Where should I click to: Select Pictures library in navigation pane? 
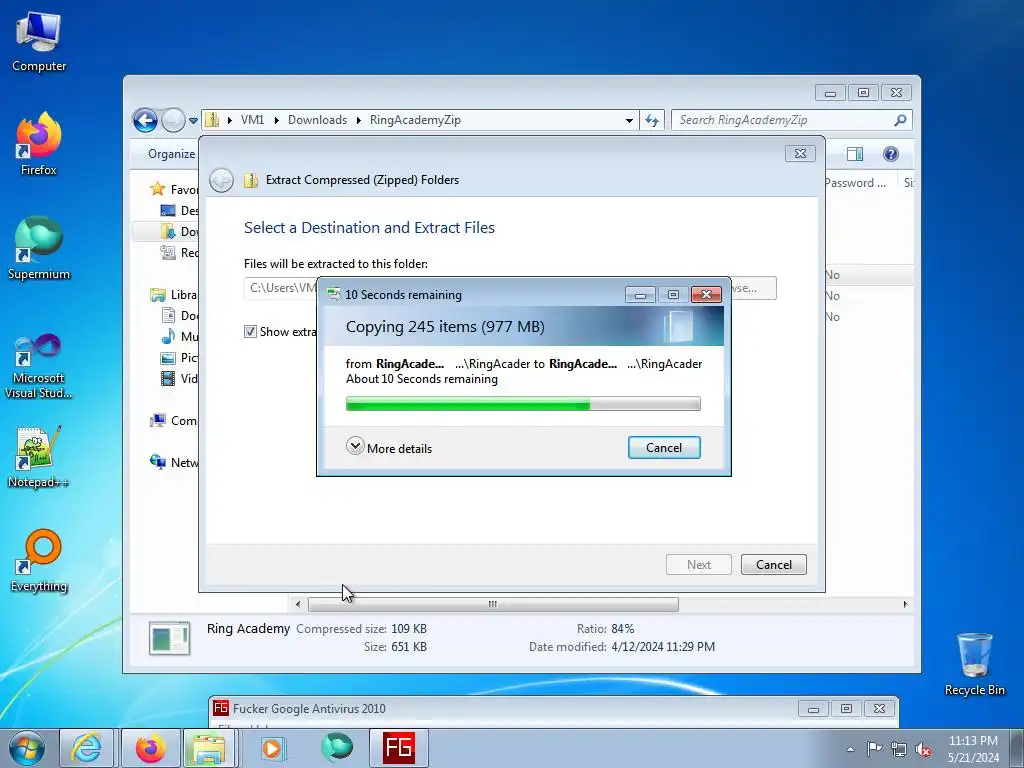click(x=179, y=357)
